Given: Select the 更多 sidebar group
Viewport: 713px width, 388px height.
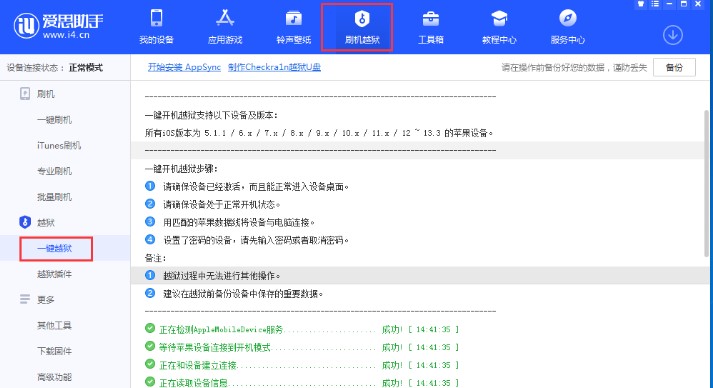Looking at the screenshot, I should click(37, 300).
